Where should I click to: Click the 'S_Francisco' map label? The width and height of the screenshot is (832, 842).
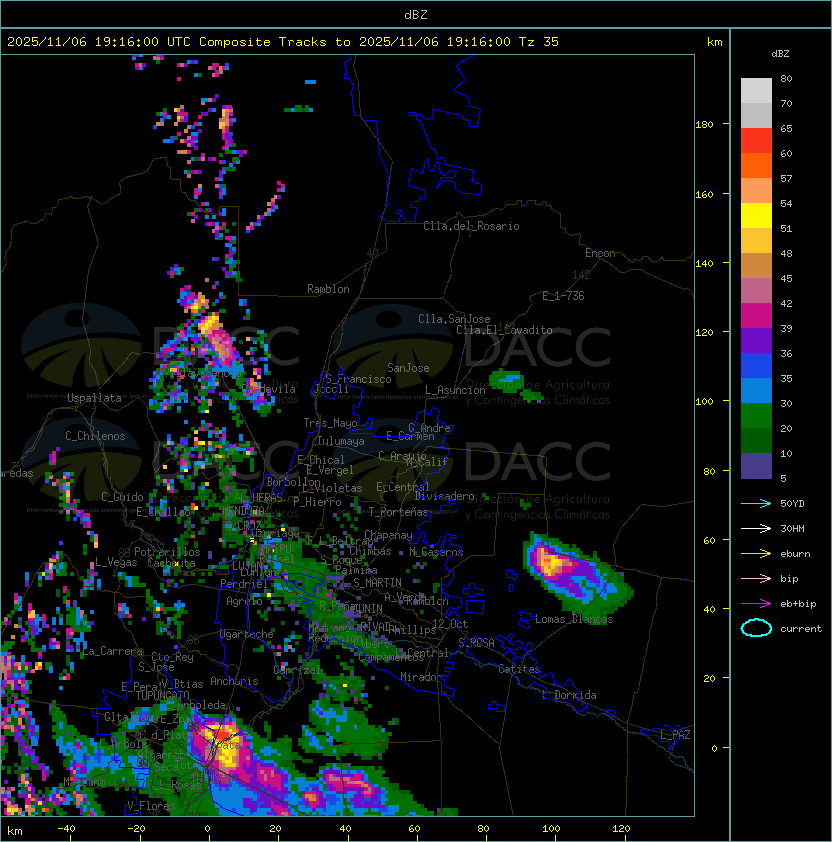359,380
